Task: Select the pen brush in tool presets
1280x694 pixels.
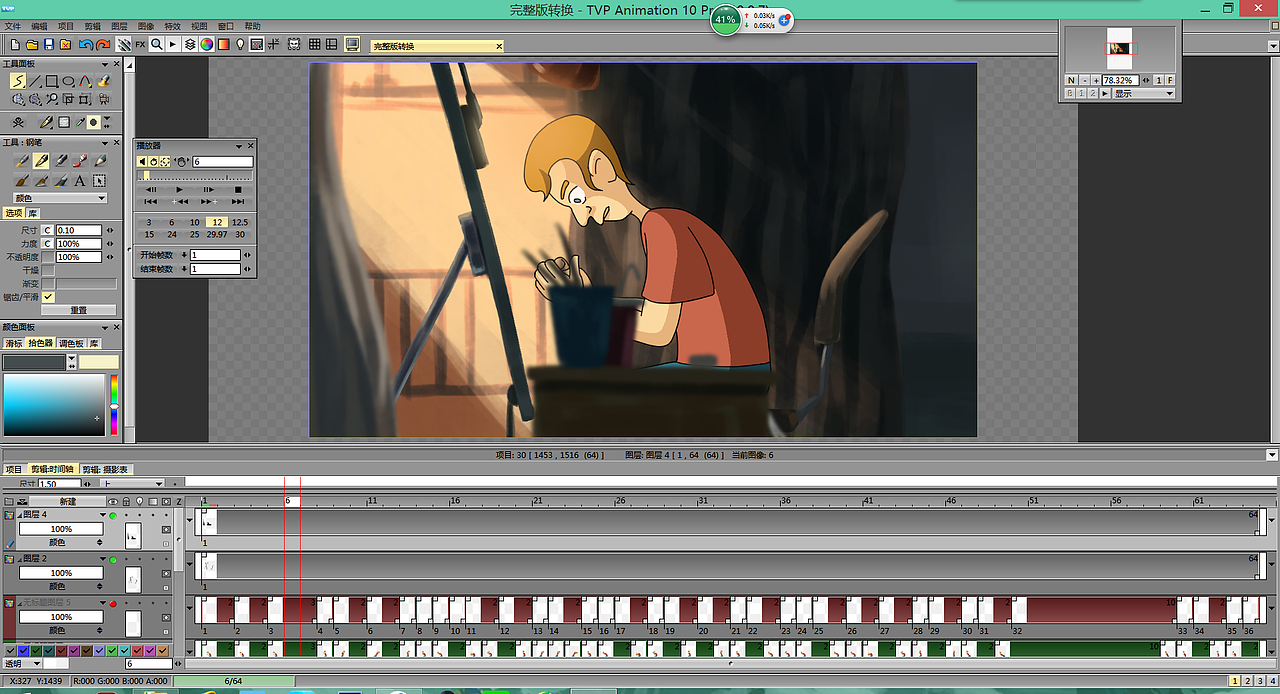Action: pyautogui.click(x=41, y=160)
